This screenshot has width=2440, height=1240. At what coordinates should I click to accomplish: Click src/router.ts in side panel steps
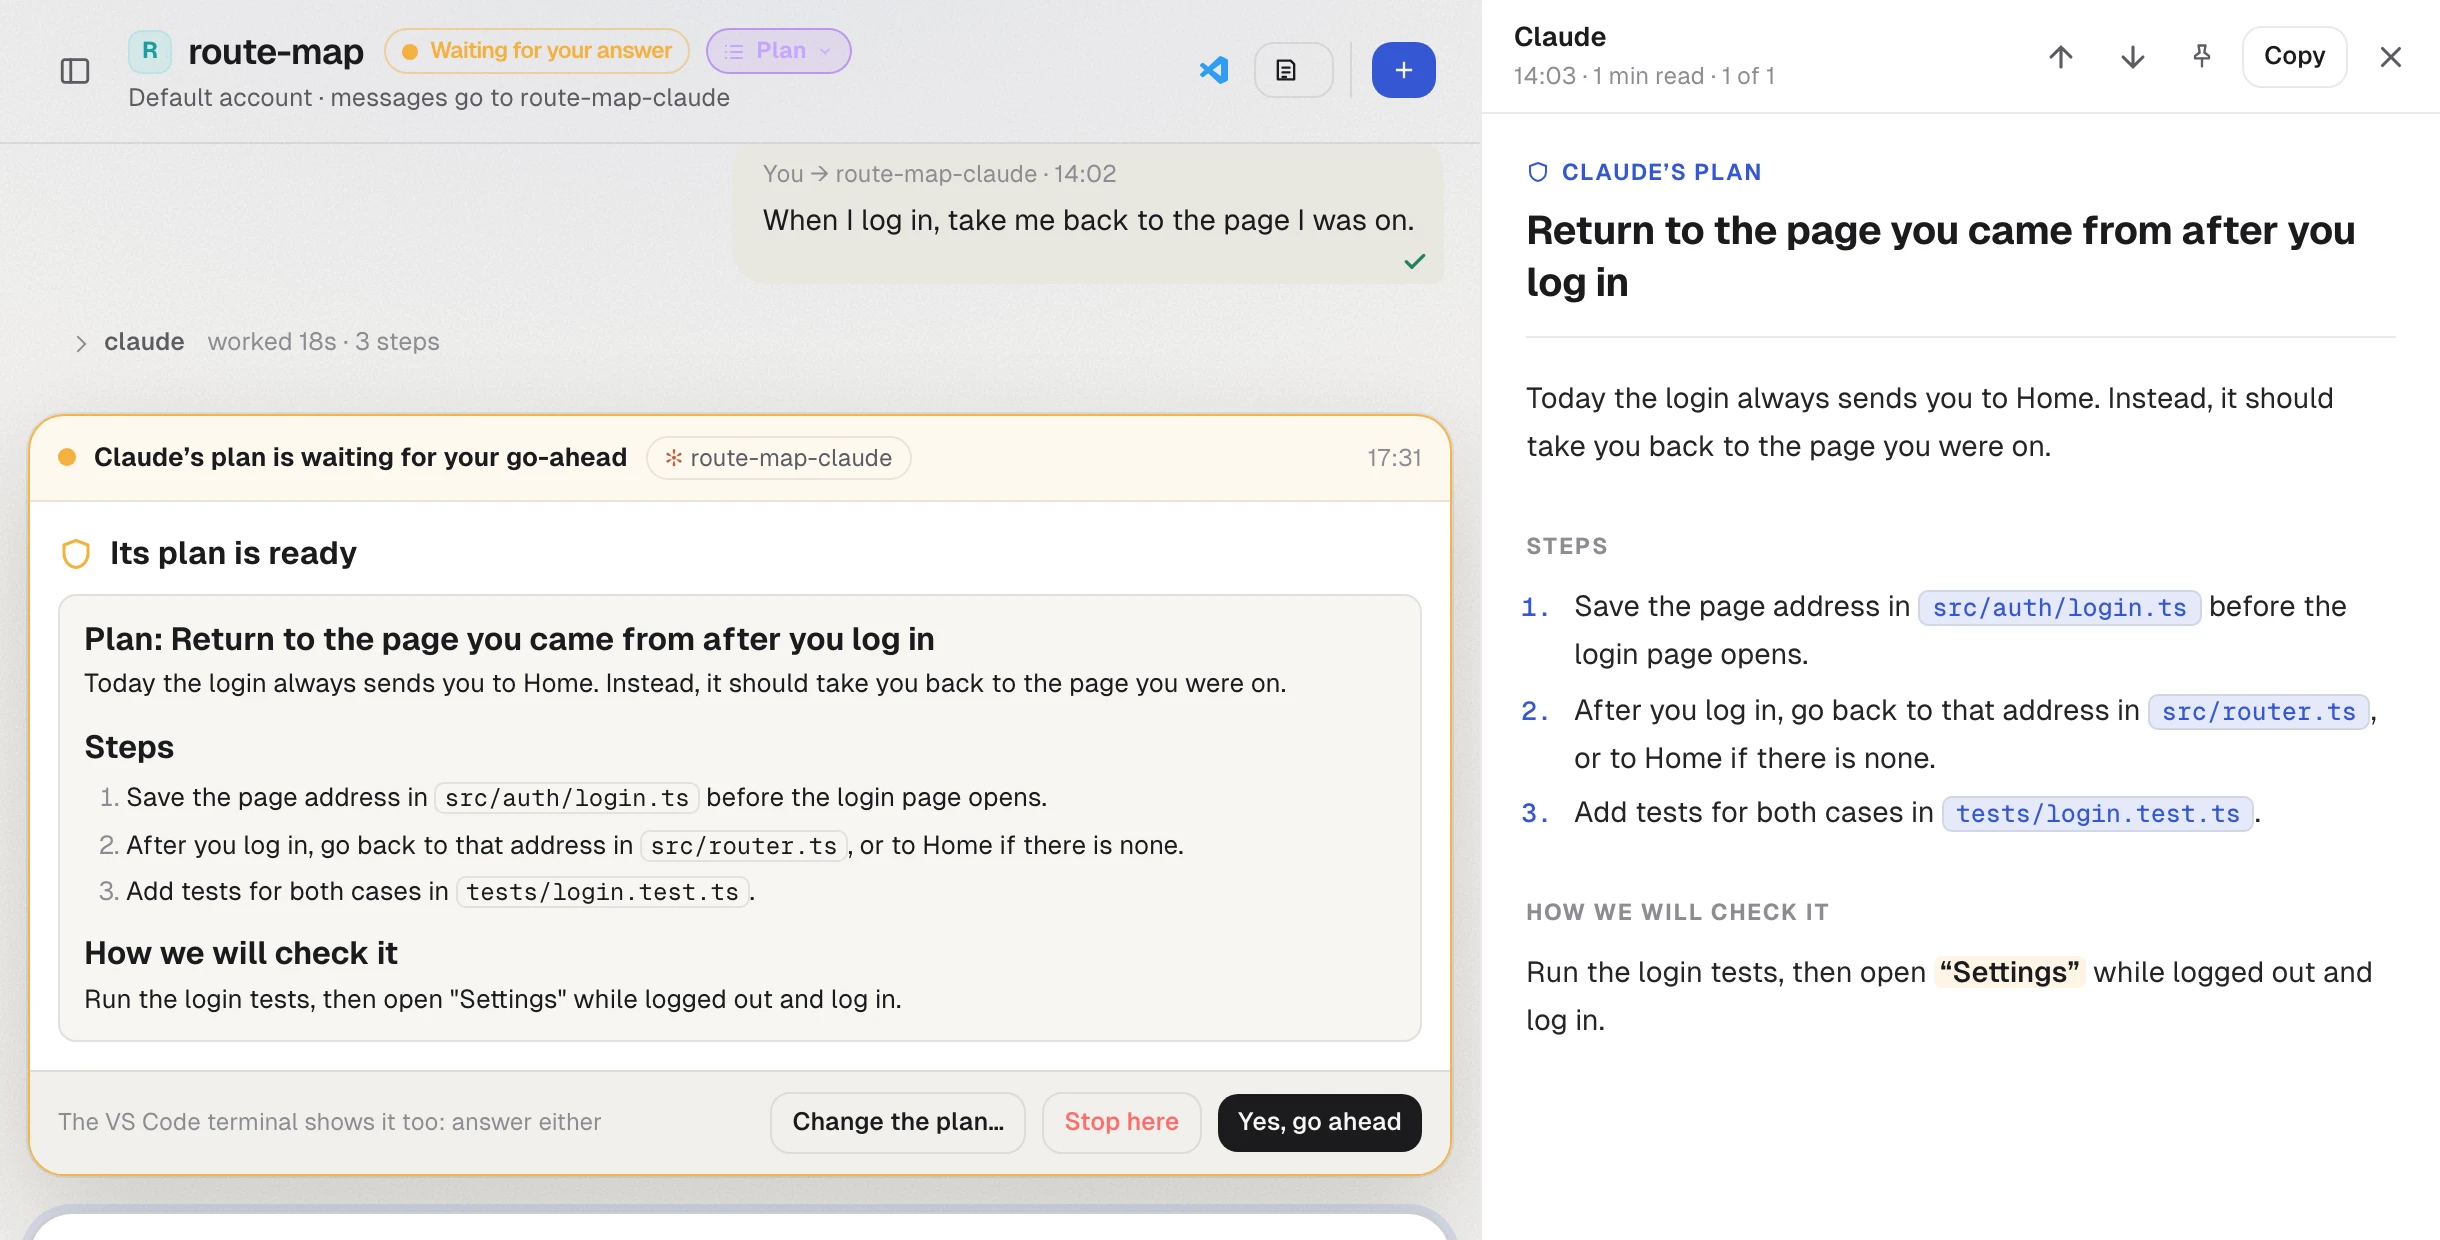pos(2258,712)
